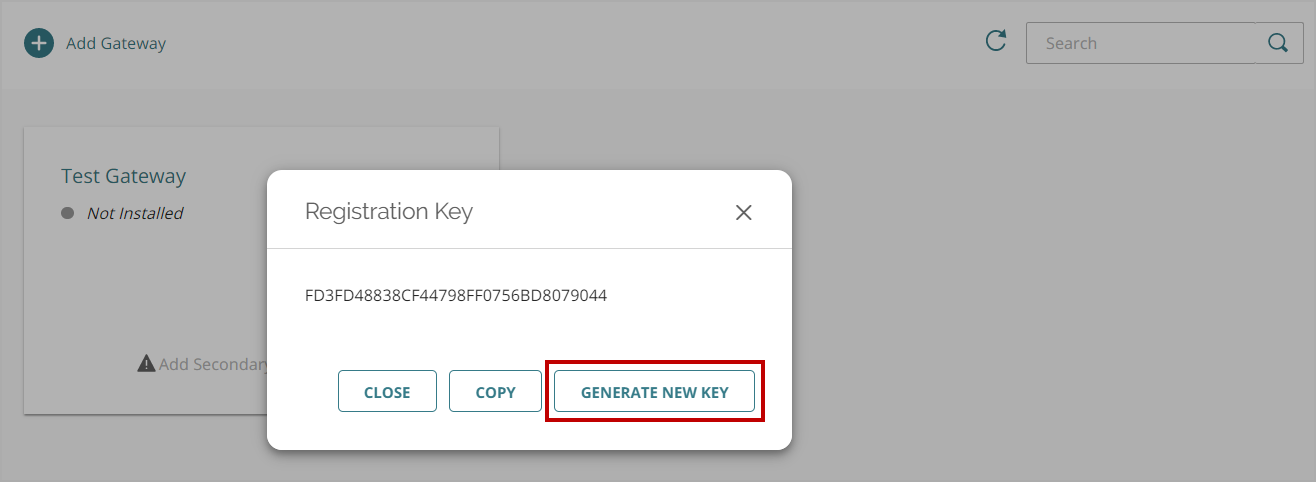Click the warning triangle icon beside Add Secondary
This screenshot has width=1316, height=482.
click(146, 364)
